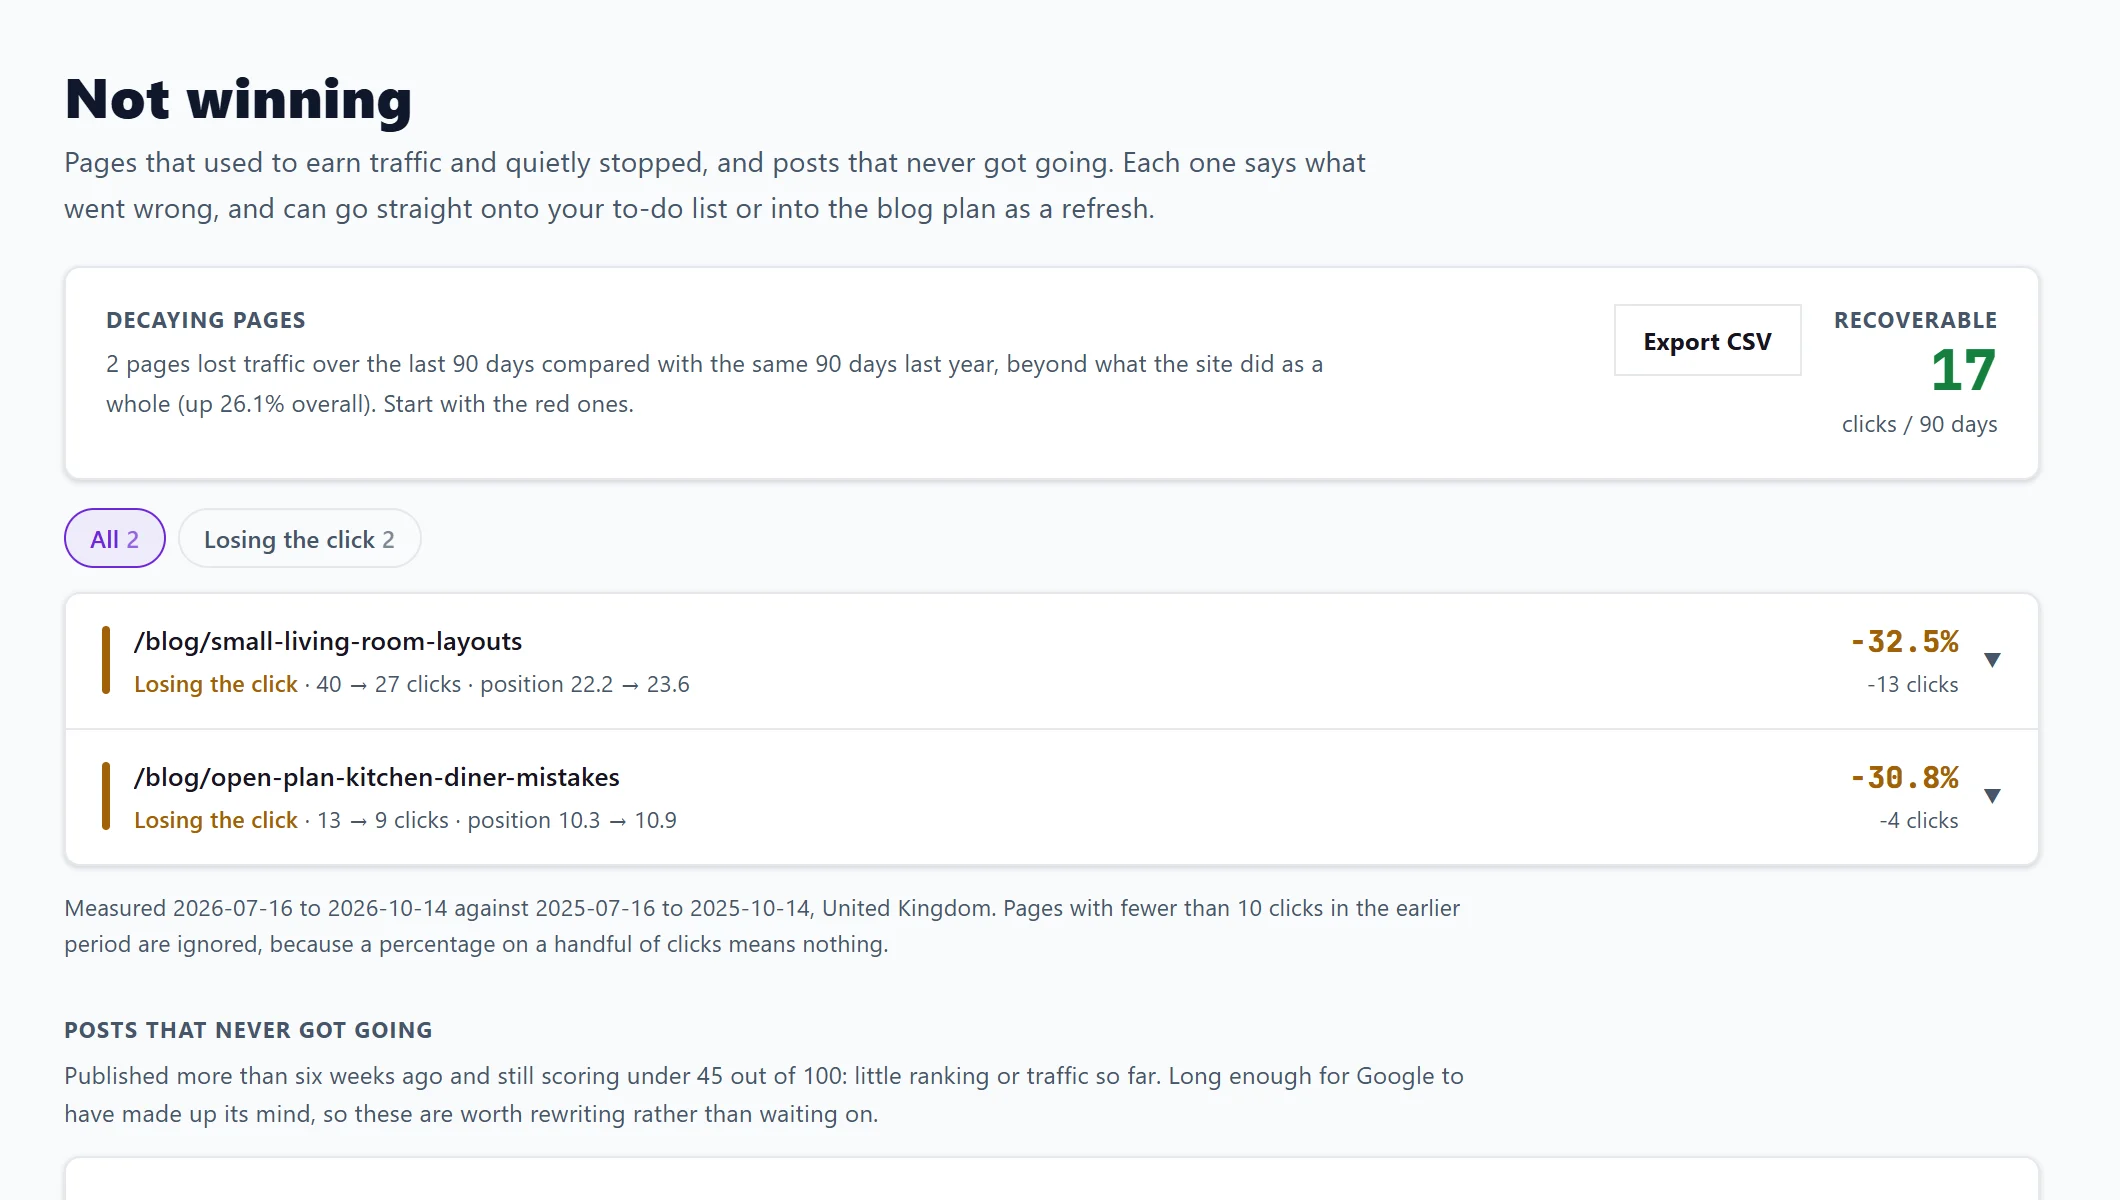Click the RECOVERABLE label
This screenshot has width=2120, height=1200.
(1915, 320)
